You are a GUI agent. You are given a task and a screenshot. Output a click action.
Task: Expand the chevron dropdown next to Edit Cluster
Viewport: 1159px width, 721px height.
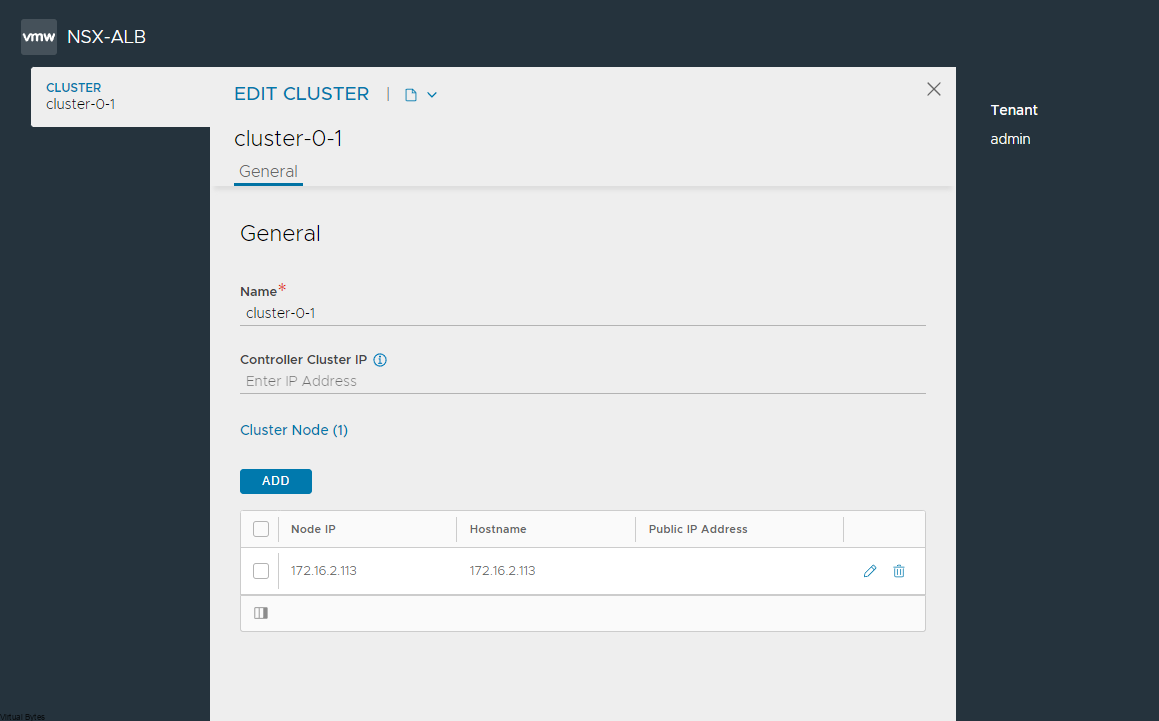[432, 95]
